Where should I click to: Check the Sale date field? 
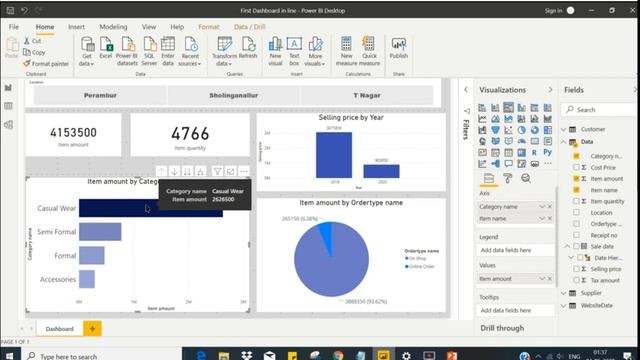[x=576, y=247]
